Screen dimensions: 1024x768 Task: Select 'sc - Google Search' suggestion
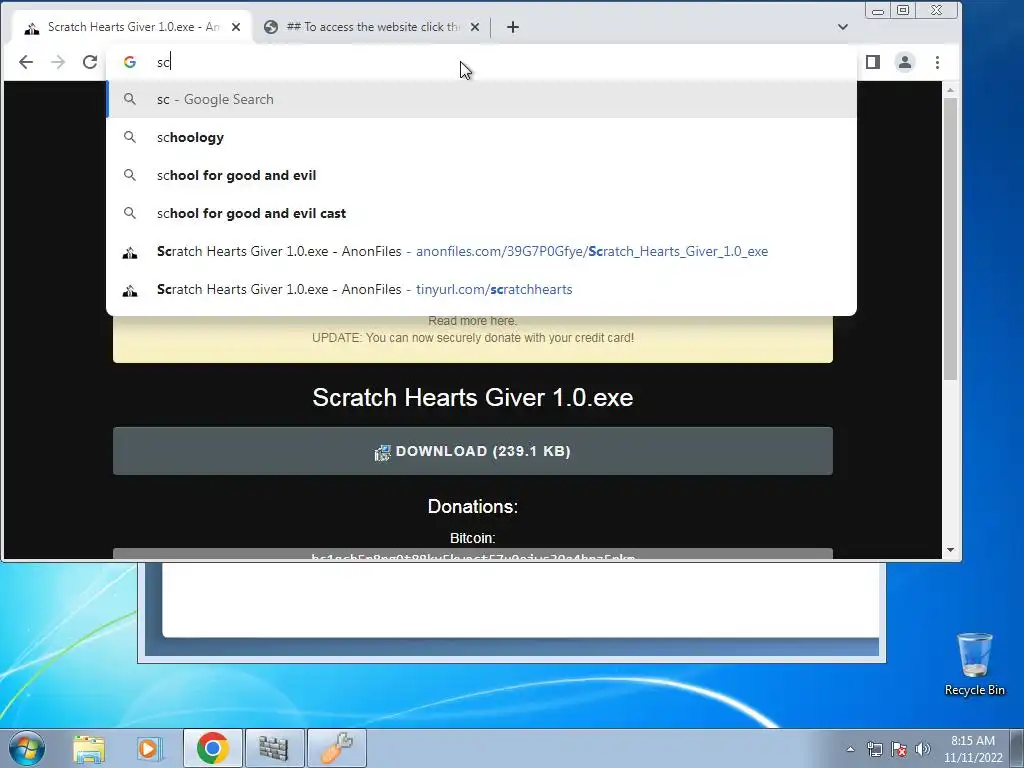[x=481, y=99]
